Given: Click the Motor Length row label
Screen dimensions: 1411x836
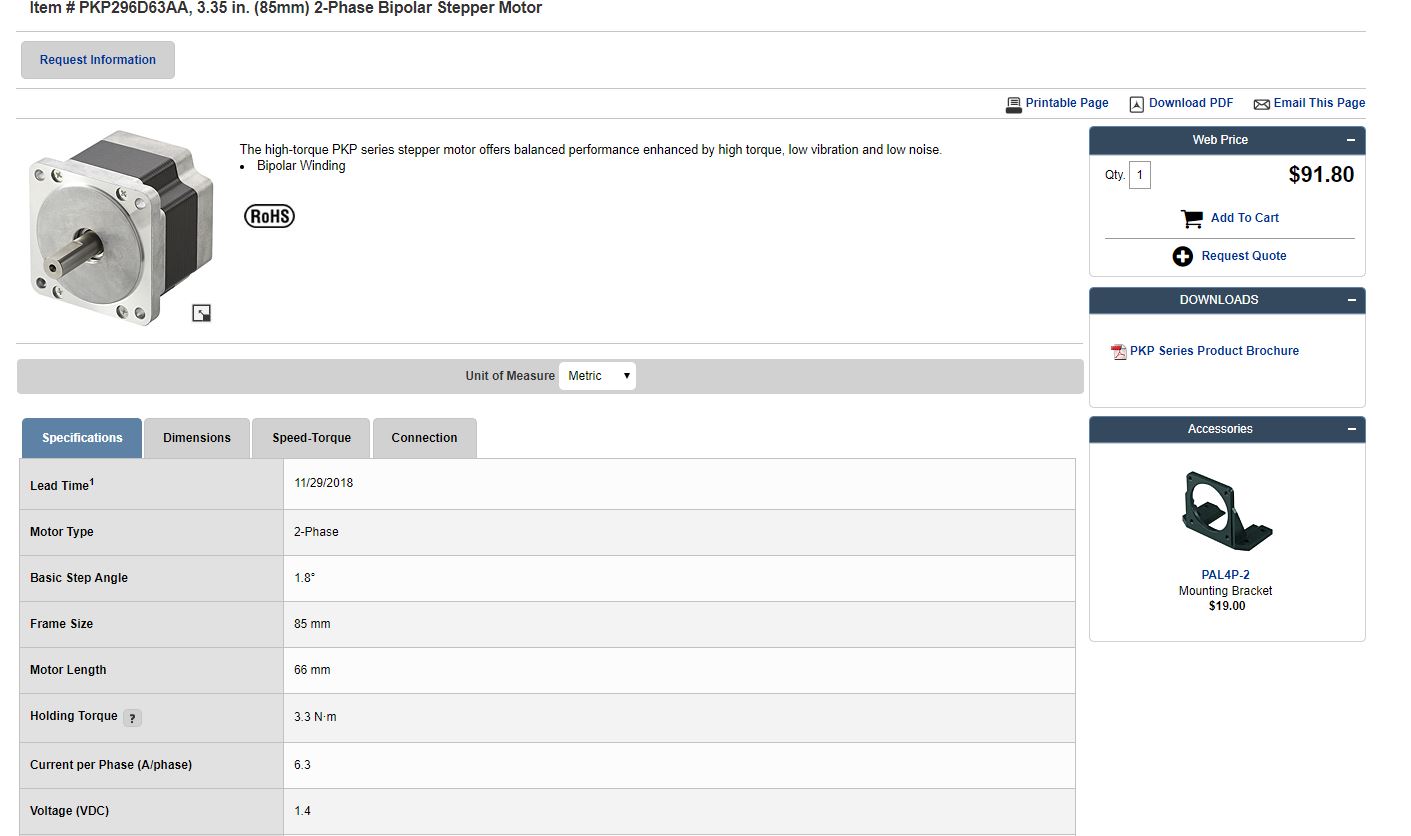Looking at the screenshot, I should [68, 670].
